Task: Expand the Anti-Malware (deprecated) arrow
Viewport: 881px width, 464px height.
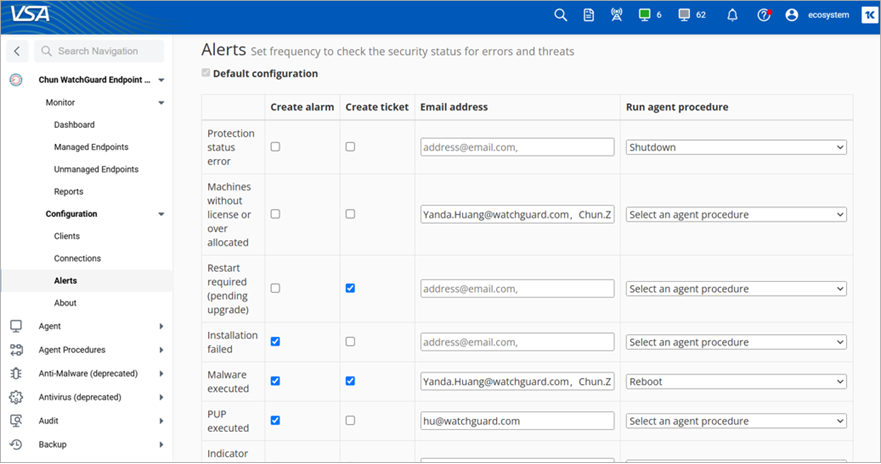Action: tap(161, 374)
